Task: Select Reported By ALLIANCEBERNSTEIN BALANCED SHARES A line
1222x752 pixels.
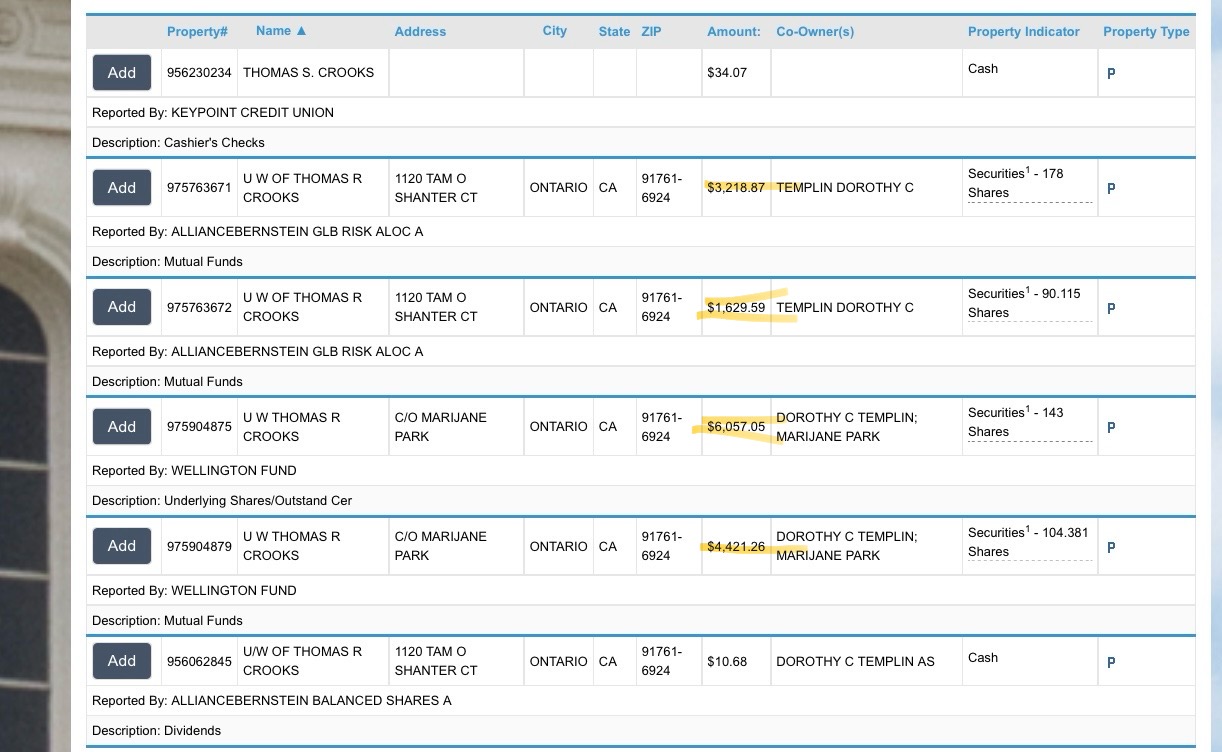Action: (x=272, y=701)
